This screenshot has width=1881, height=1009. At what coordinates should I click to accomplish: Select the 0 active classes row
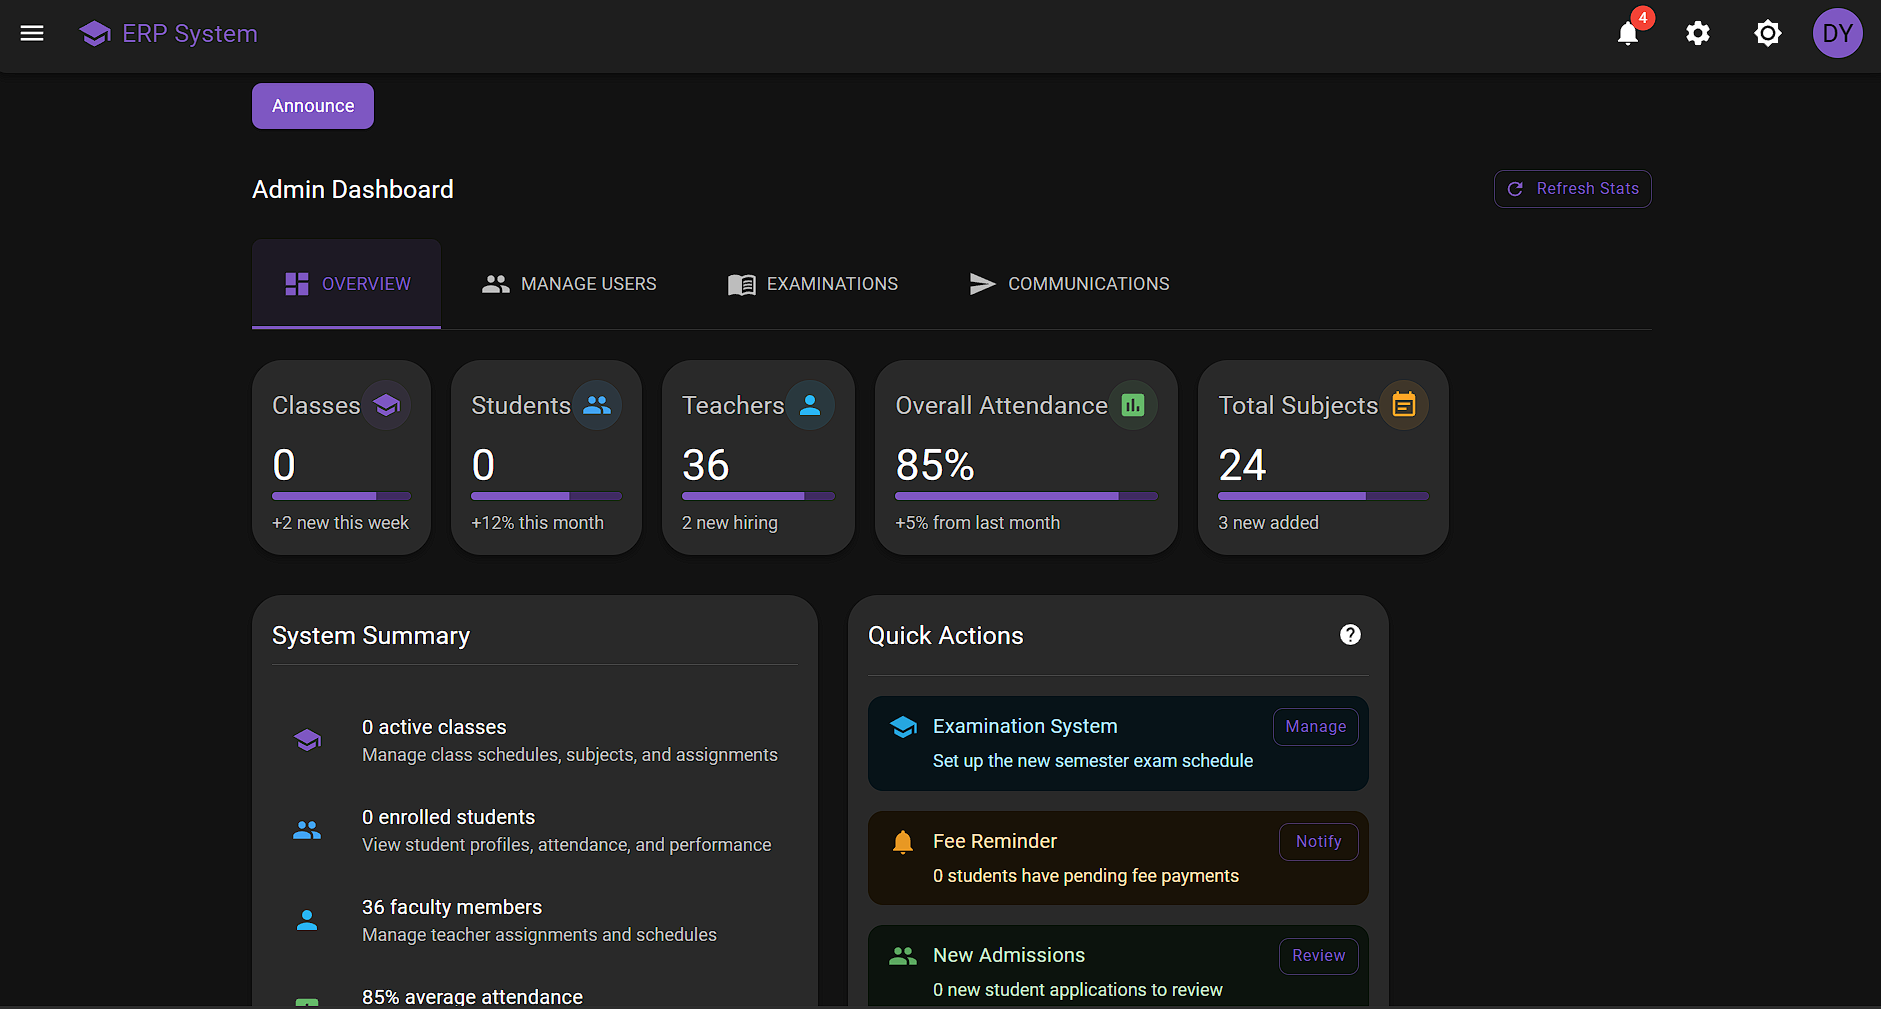click(535, 740)
